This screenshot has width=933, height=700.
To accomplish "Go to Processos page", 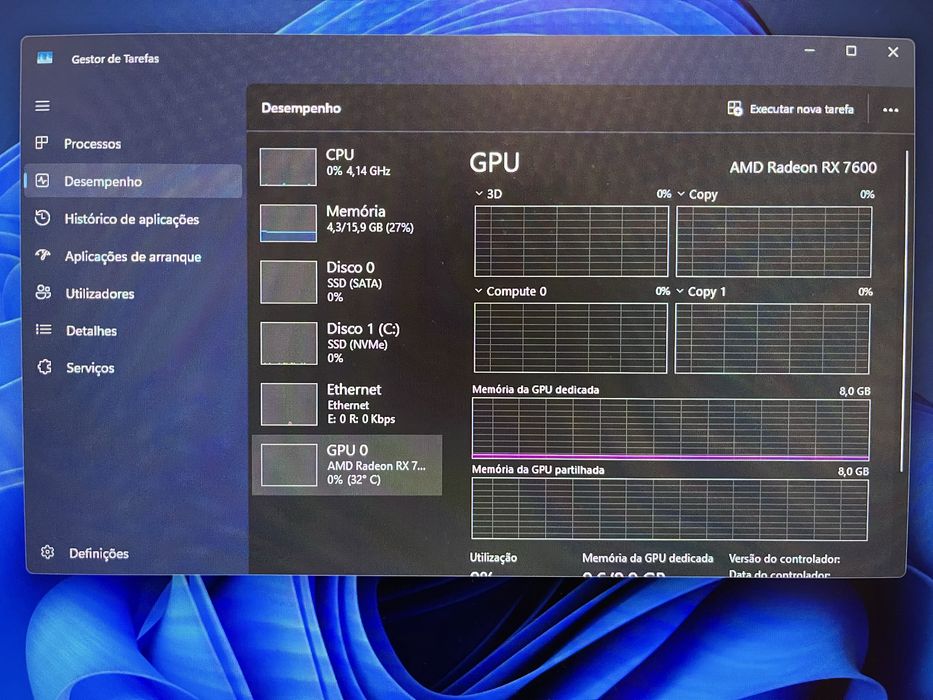I will click(x=133, y=143).
